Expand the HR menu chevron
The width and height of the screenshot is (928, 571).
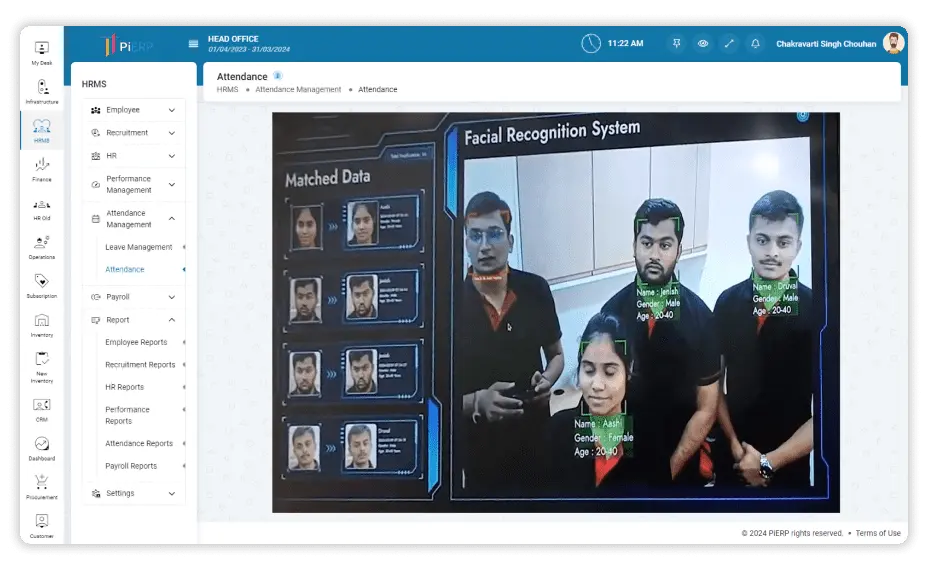click(x=172, y=156)
